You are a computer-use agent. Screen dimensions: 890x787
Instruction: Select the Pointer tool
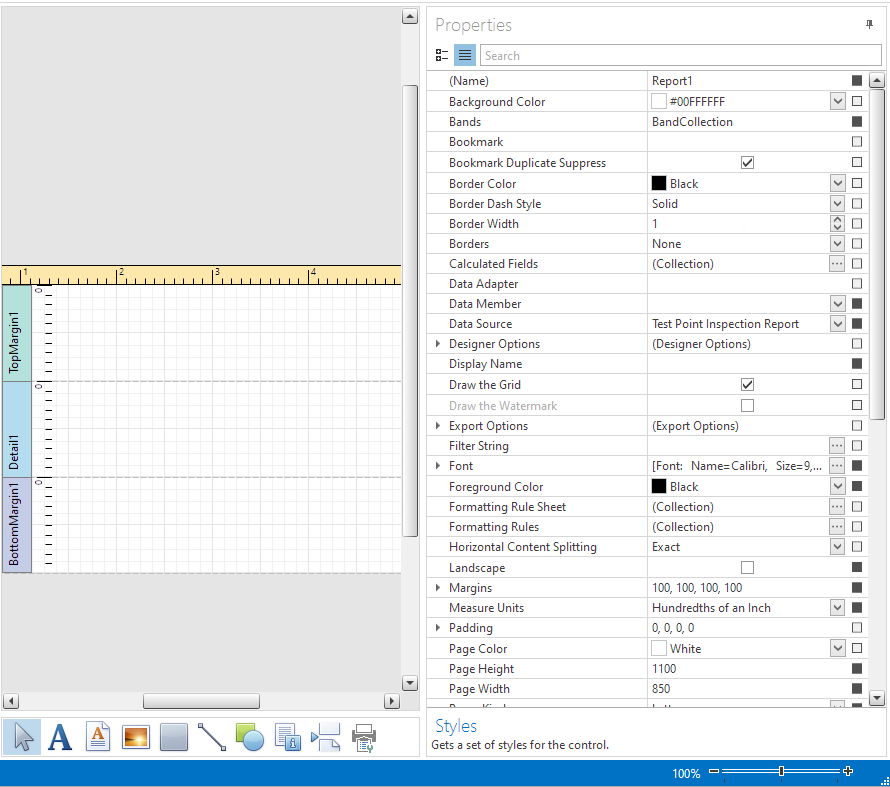coord(21,737)
